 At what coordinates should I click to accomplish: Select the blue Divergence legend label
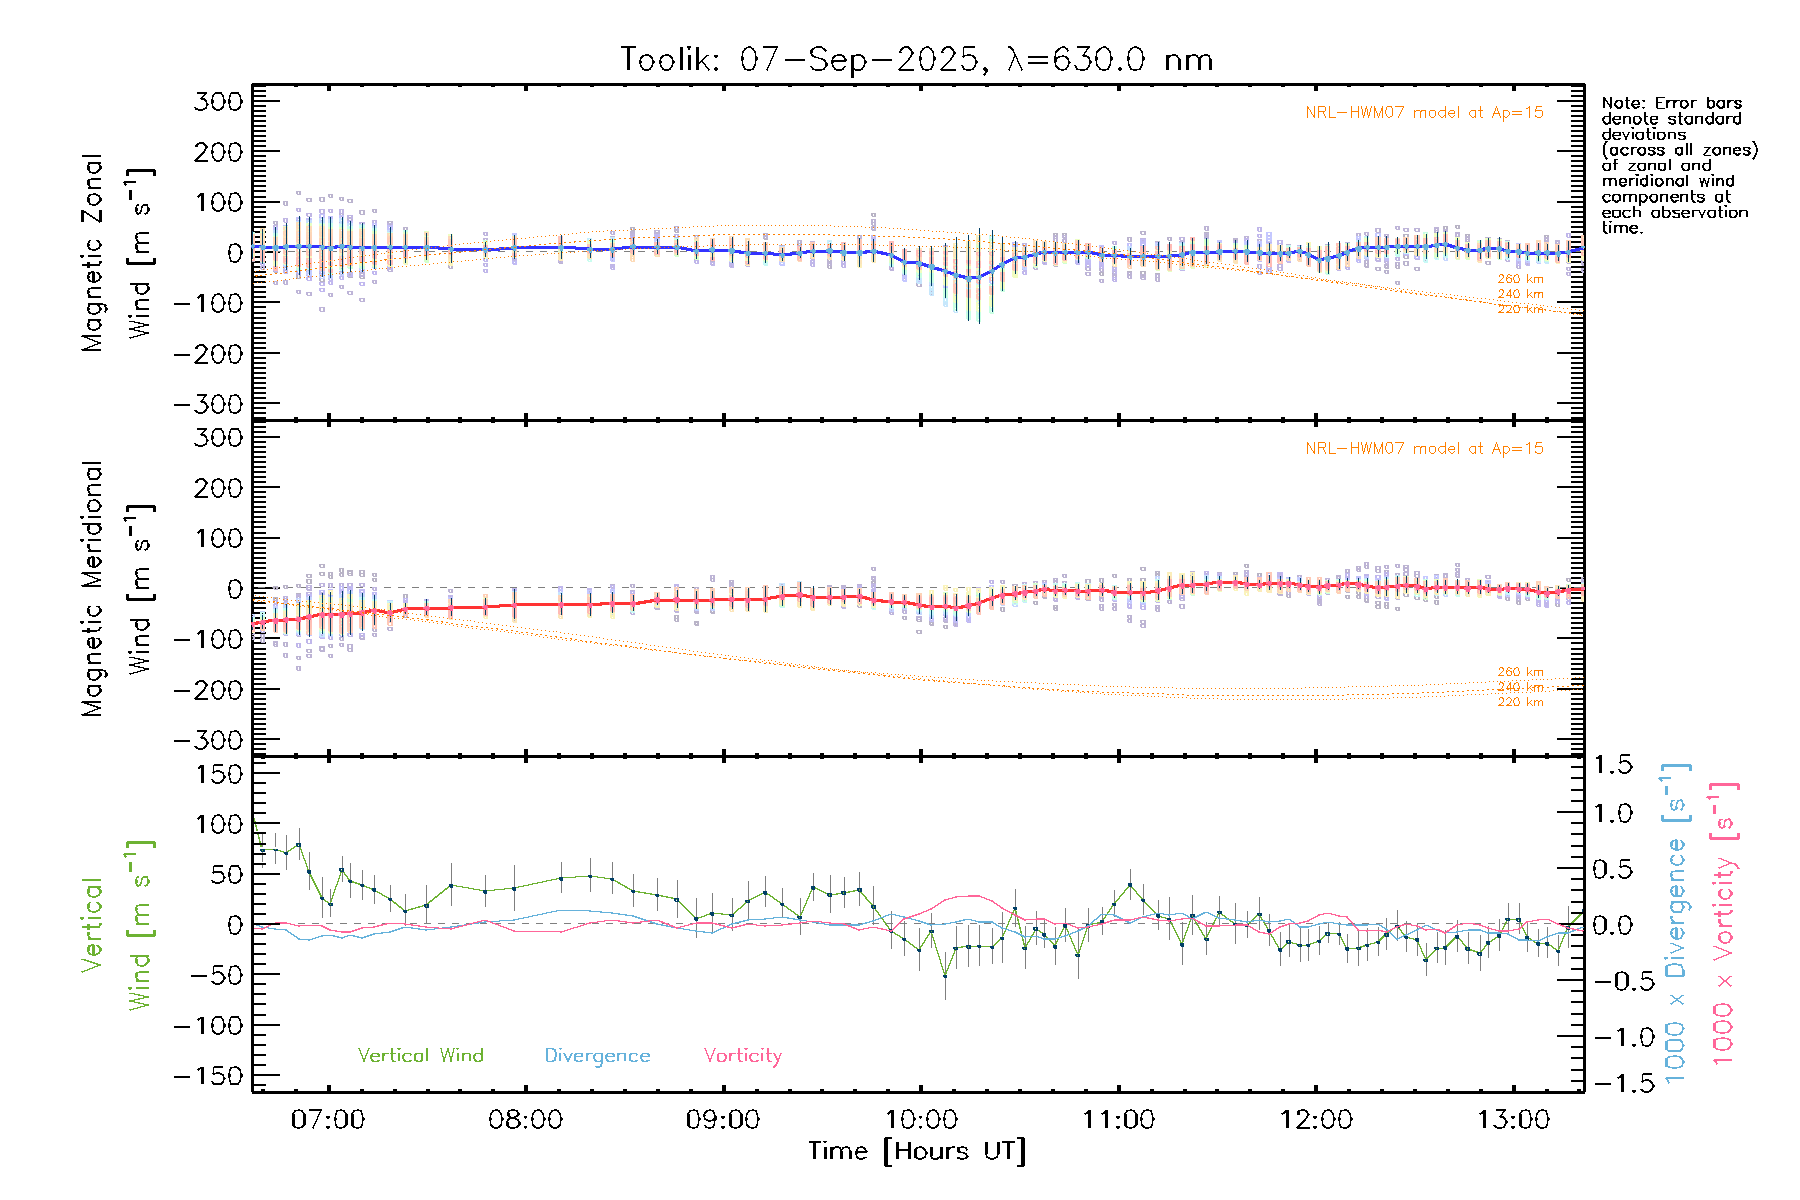(x=597, y=1056)
